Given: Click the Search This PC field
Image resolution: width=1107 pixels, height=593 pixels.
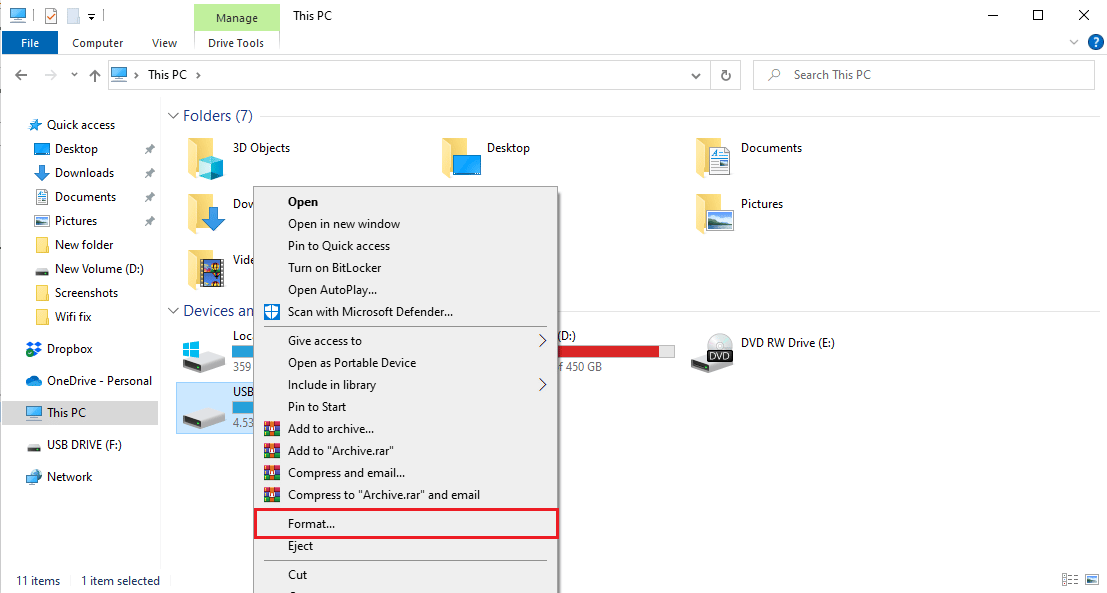Looking at the screenshot, I should 924,75.
